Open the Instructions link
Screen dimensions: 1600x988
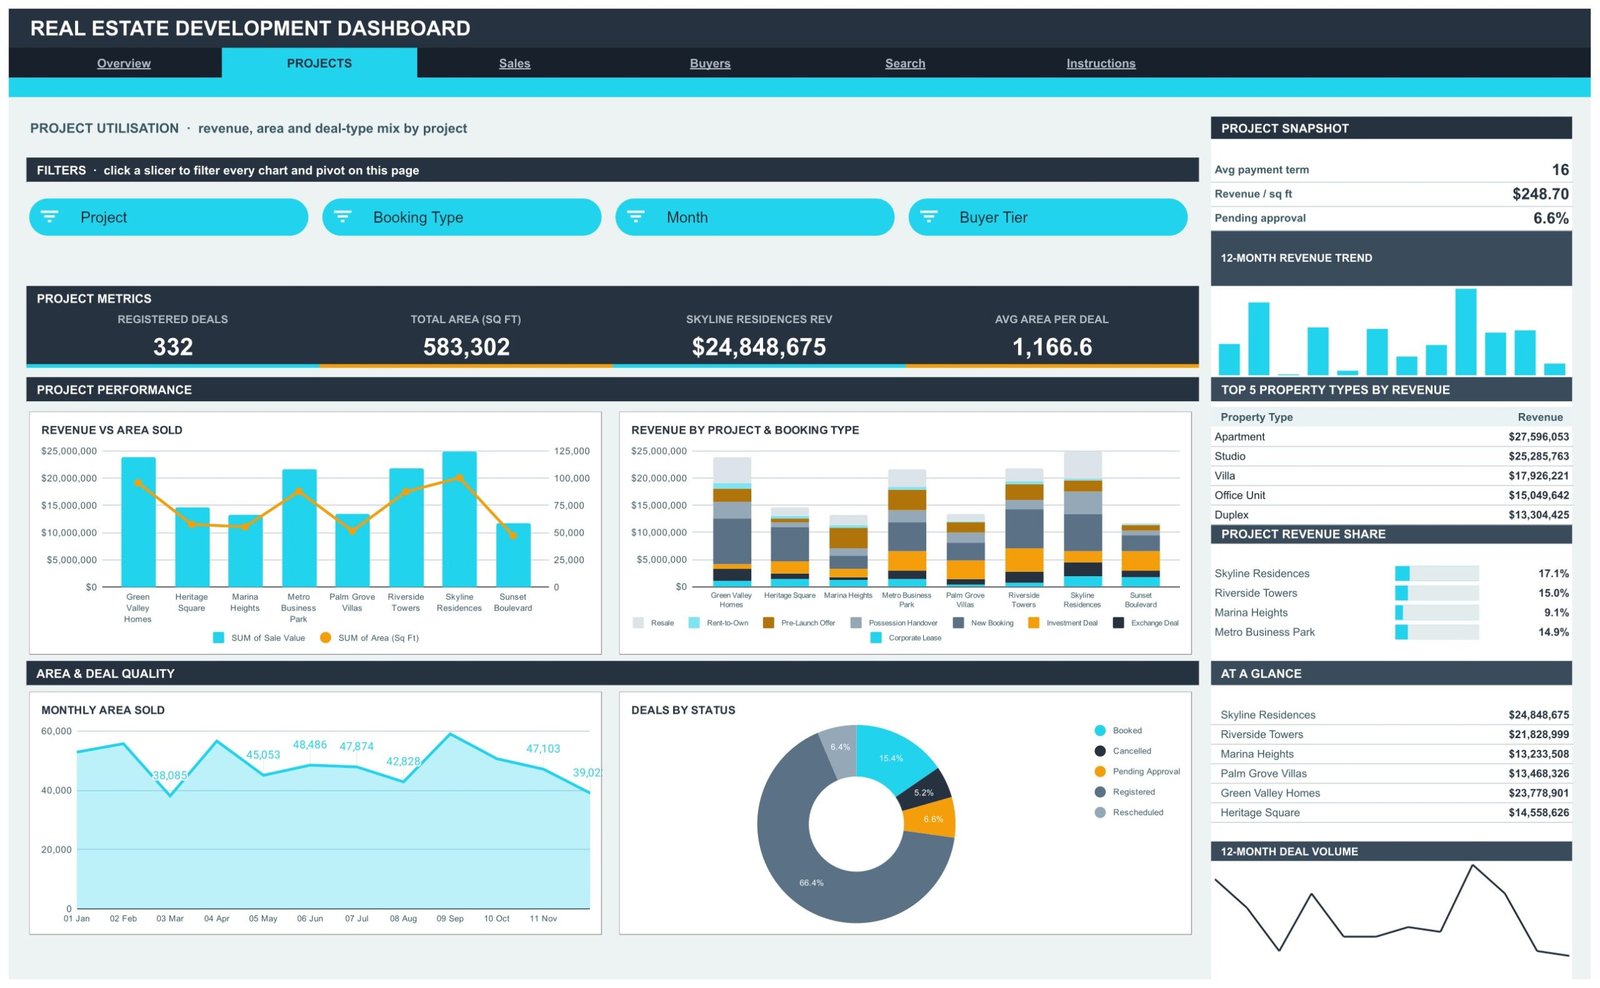(x=1101, y=63)
